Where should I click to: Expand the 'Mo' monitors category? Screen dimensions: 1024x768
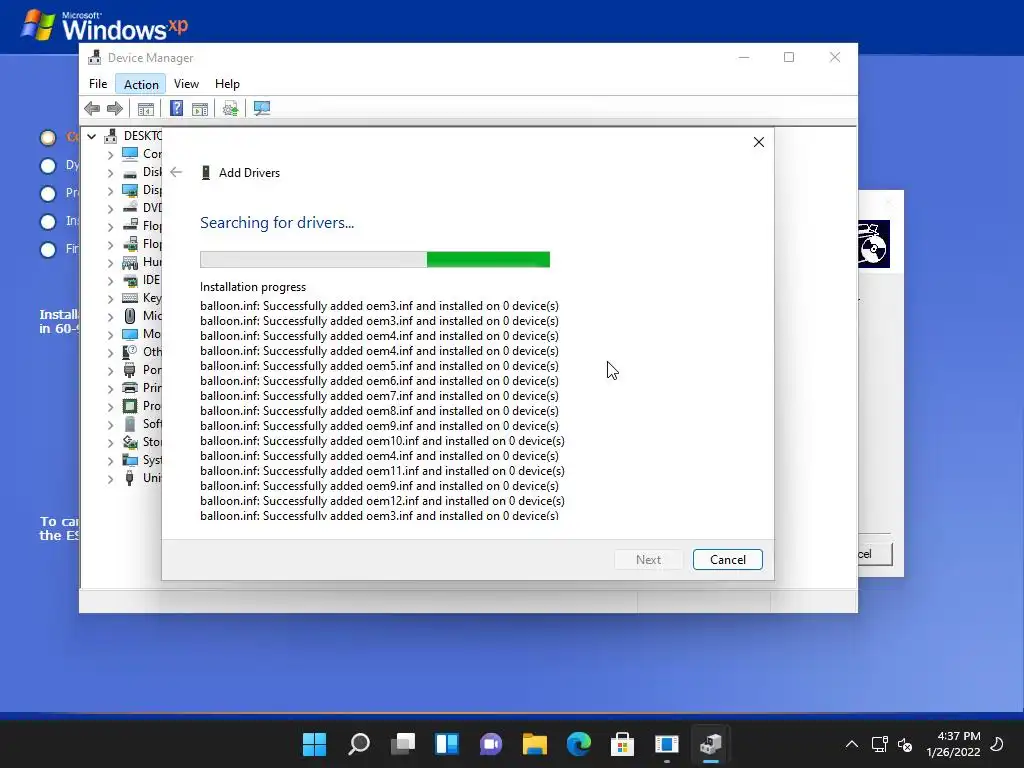click(110, 335)
